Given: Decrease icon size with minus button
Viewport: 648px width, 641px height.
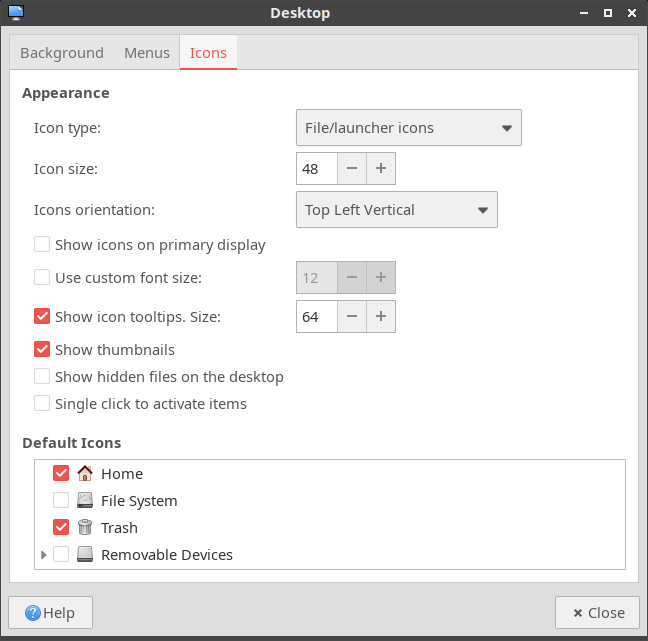Looking at the screenshot, I should point(352,169).
